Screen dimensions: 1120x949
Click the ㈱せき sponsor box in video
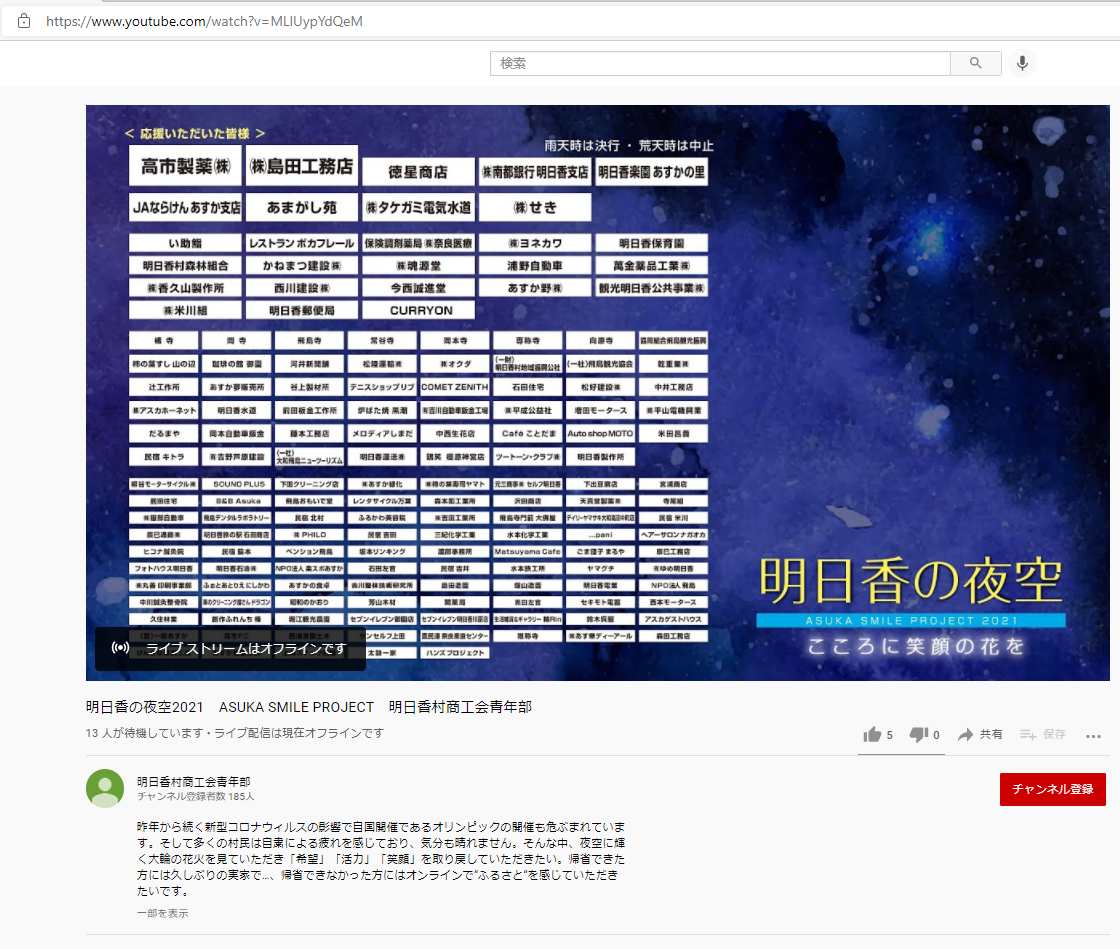tap(535, 207)
